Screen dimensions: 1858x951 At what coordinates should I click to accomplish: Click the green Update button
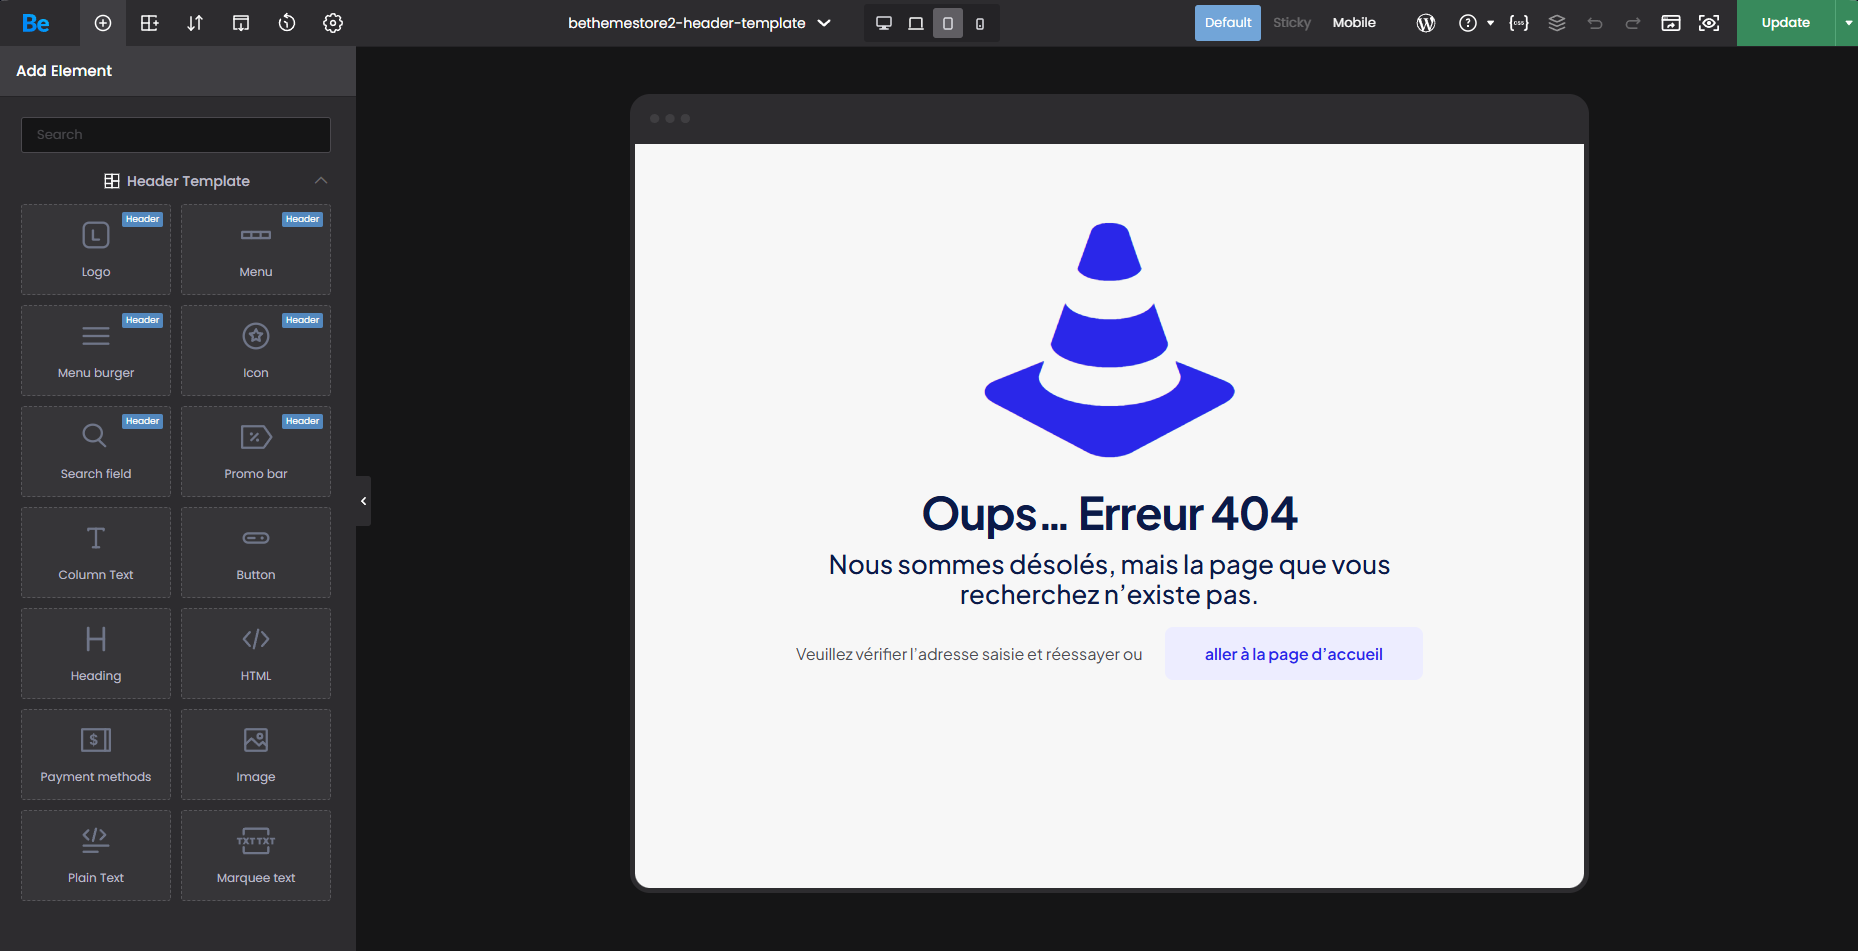click(x=1785, y=23)
